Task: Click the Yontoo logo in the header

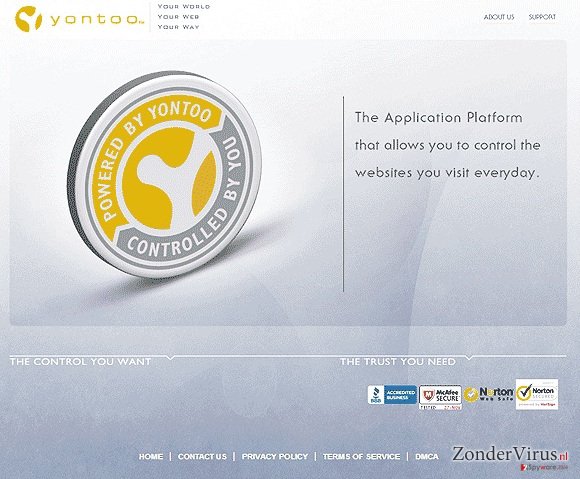Action: click(80, 18)
